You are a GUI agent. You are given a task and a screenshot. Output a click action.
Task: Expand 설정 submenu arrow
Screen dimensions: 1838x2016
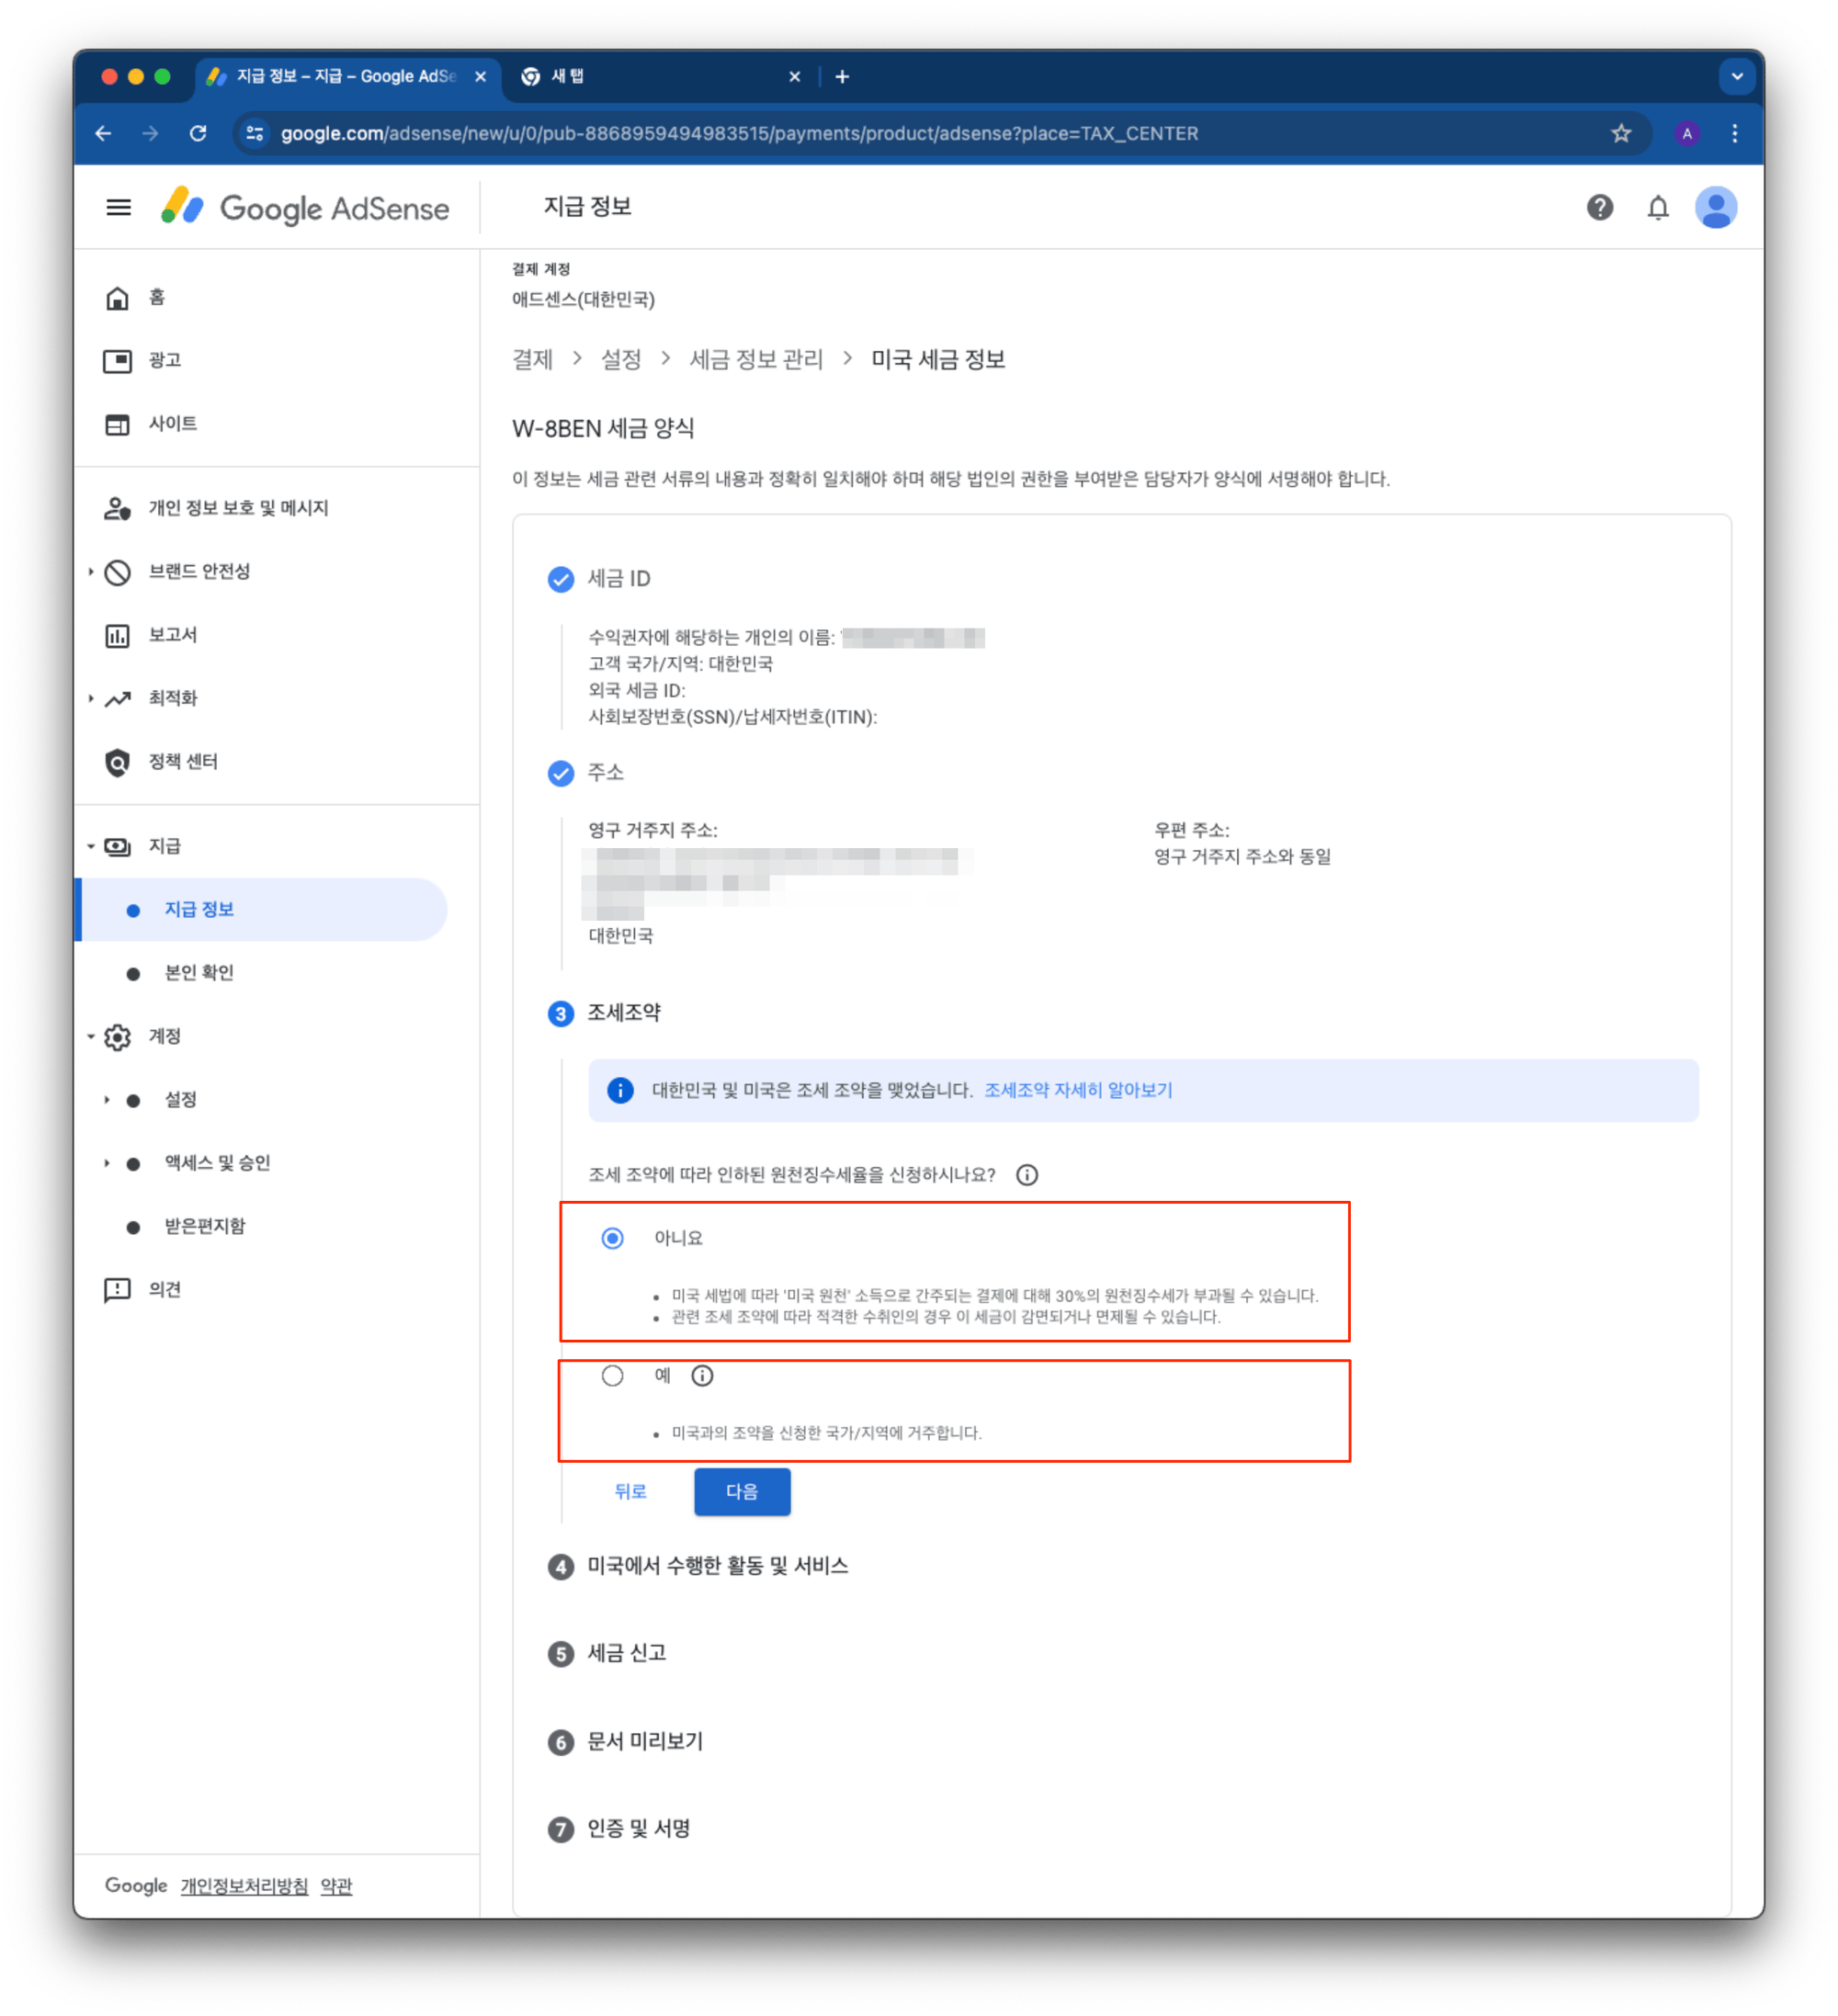pyautogui.click(x=106, y=1099)
